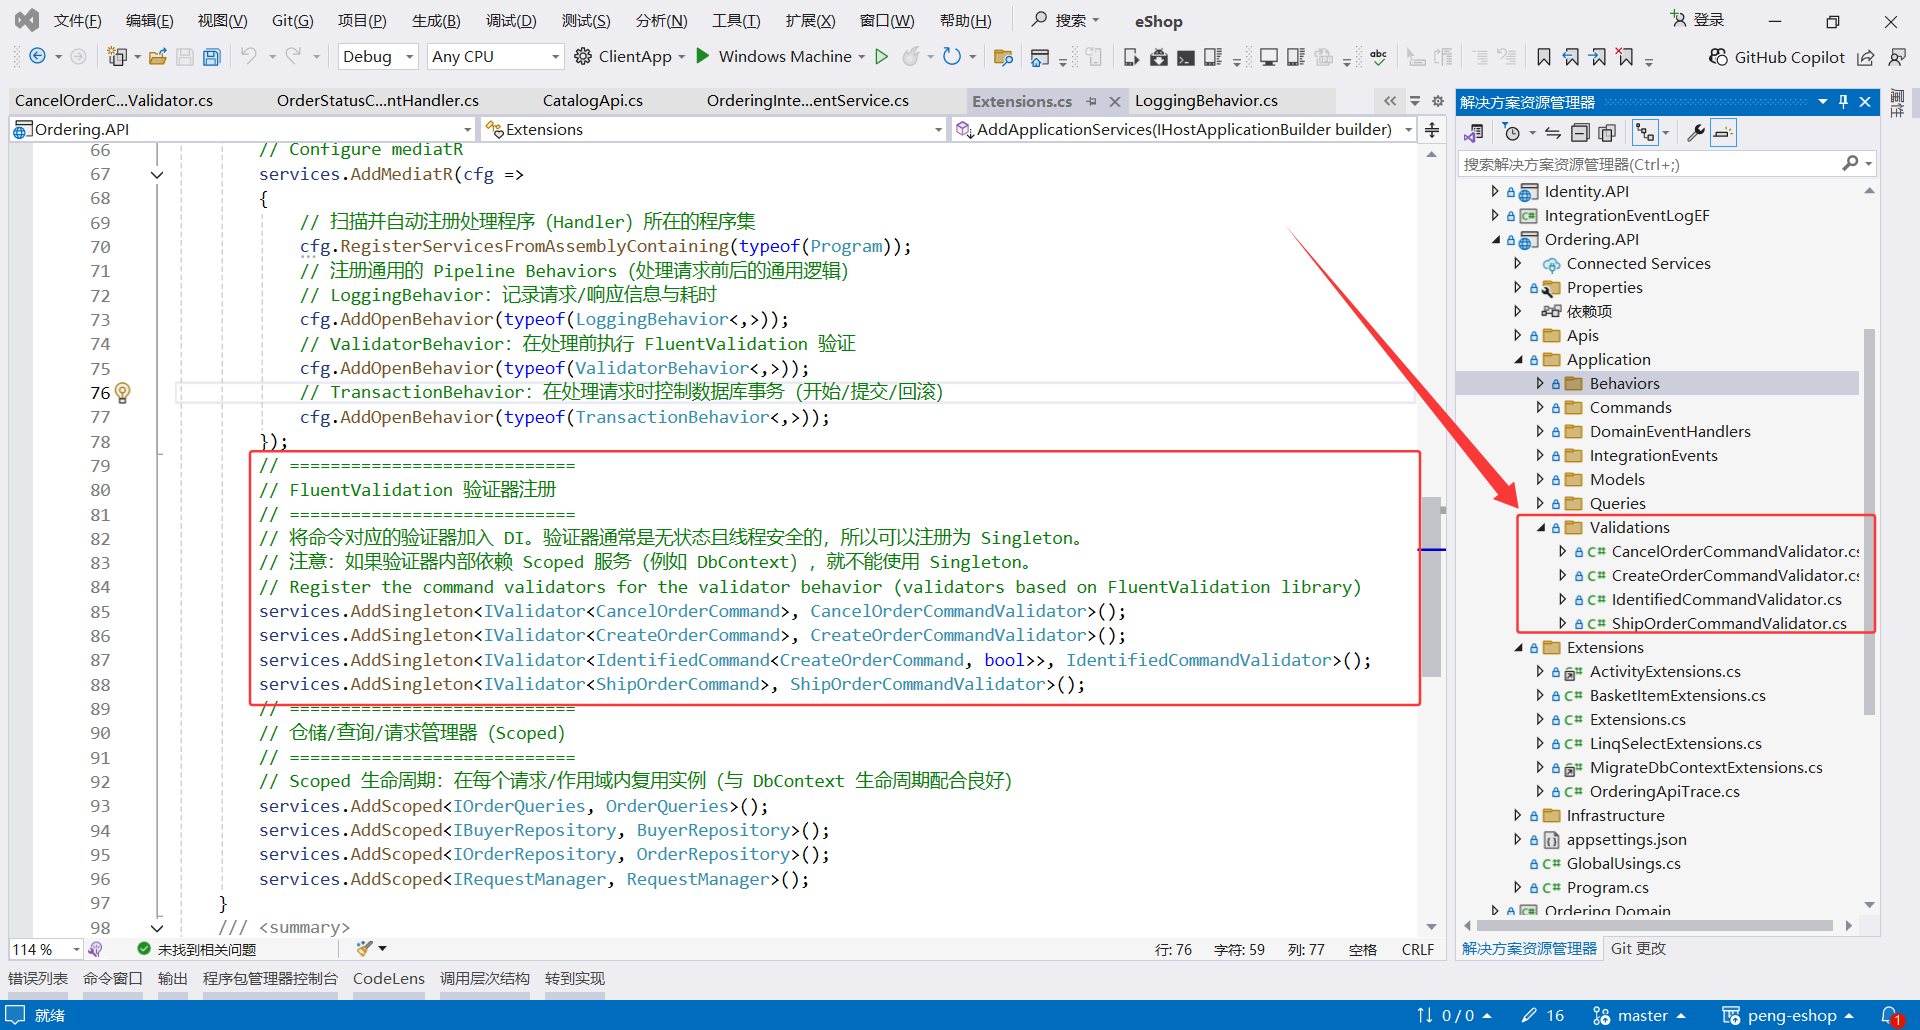This screenshot has height=1030, width=1920.
Task: Toggle Preview Selected Items in Solution Explorer
Action: coord(1723,133)
